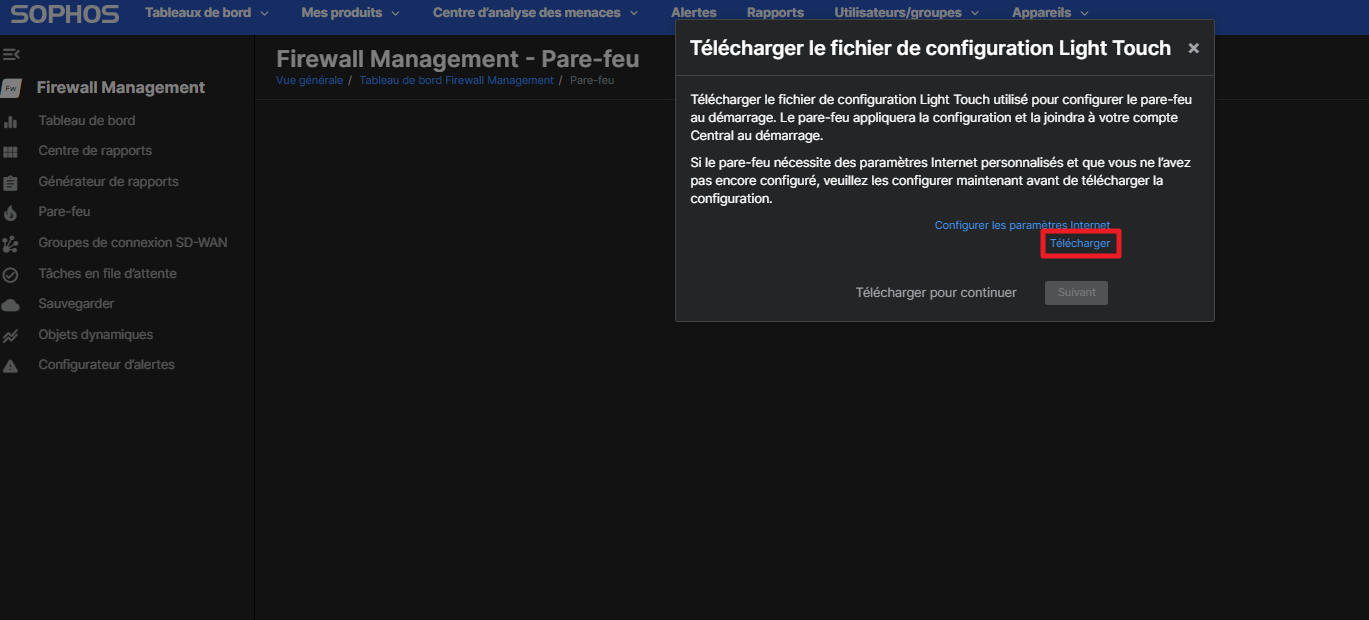Click the dialog title Télécharger le fichier

coord(930,48)
